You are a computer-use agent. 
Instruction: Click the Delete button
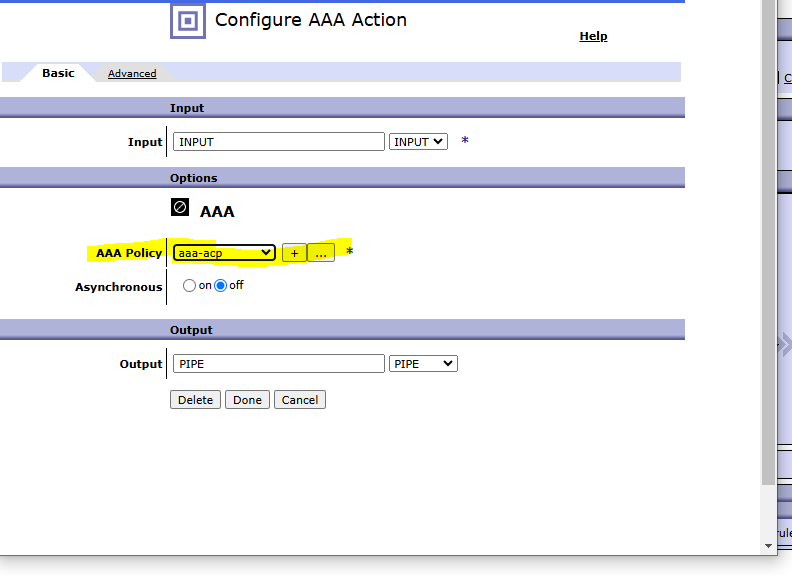[x=195, y=400]
